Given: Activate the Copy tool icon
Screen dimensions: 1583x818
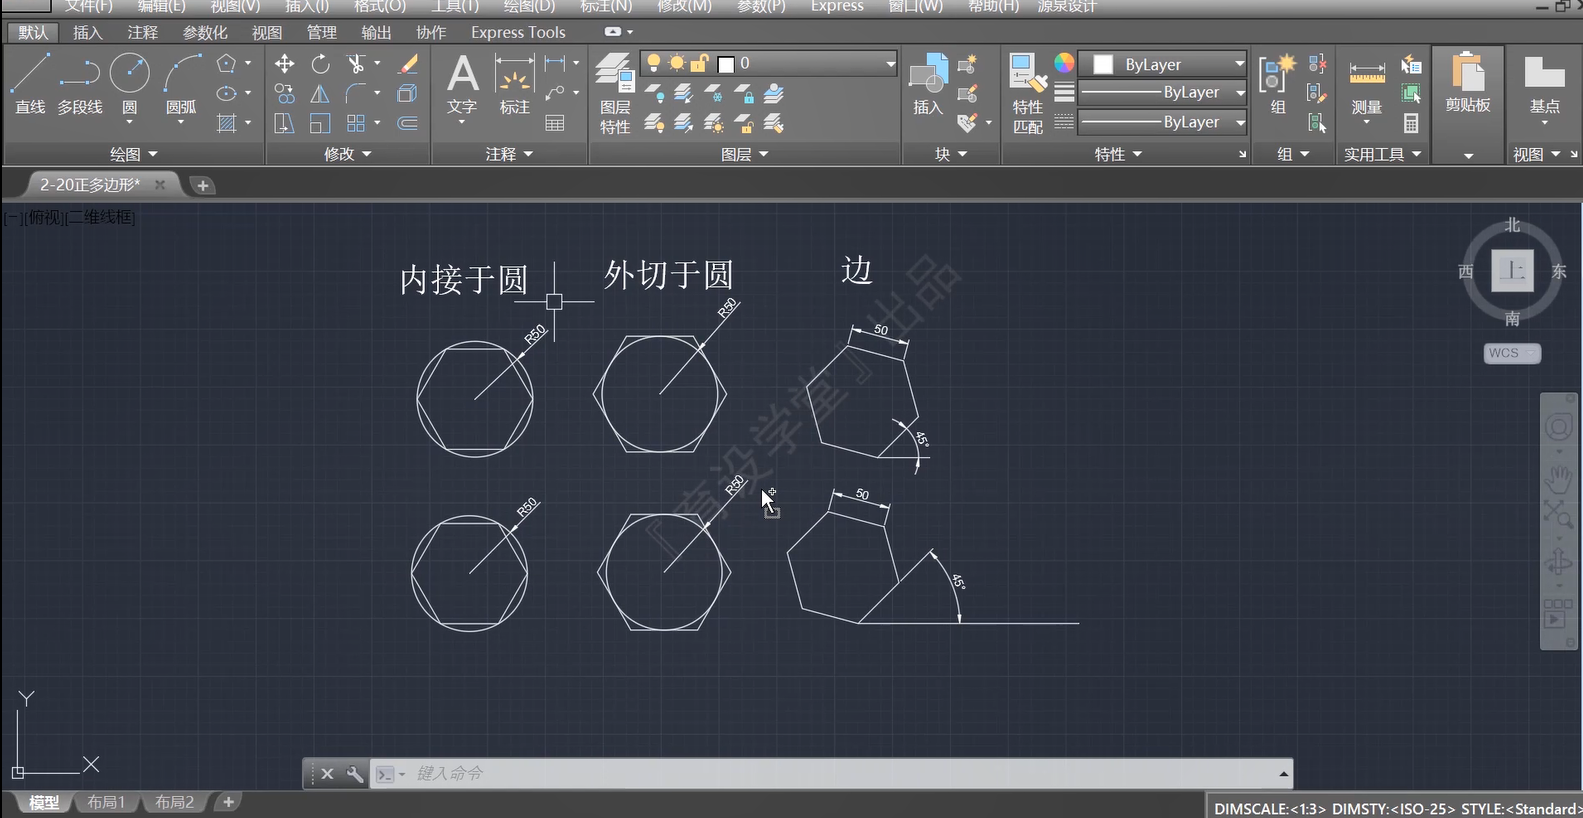Looking at the screenshot, I should click(x=285, y=94).
